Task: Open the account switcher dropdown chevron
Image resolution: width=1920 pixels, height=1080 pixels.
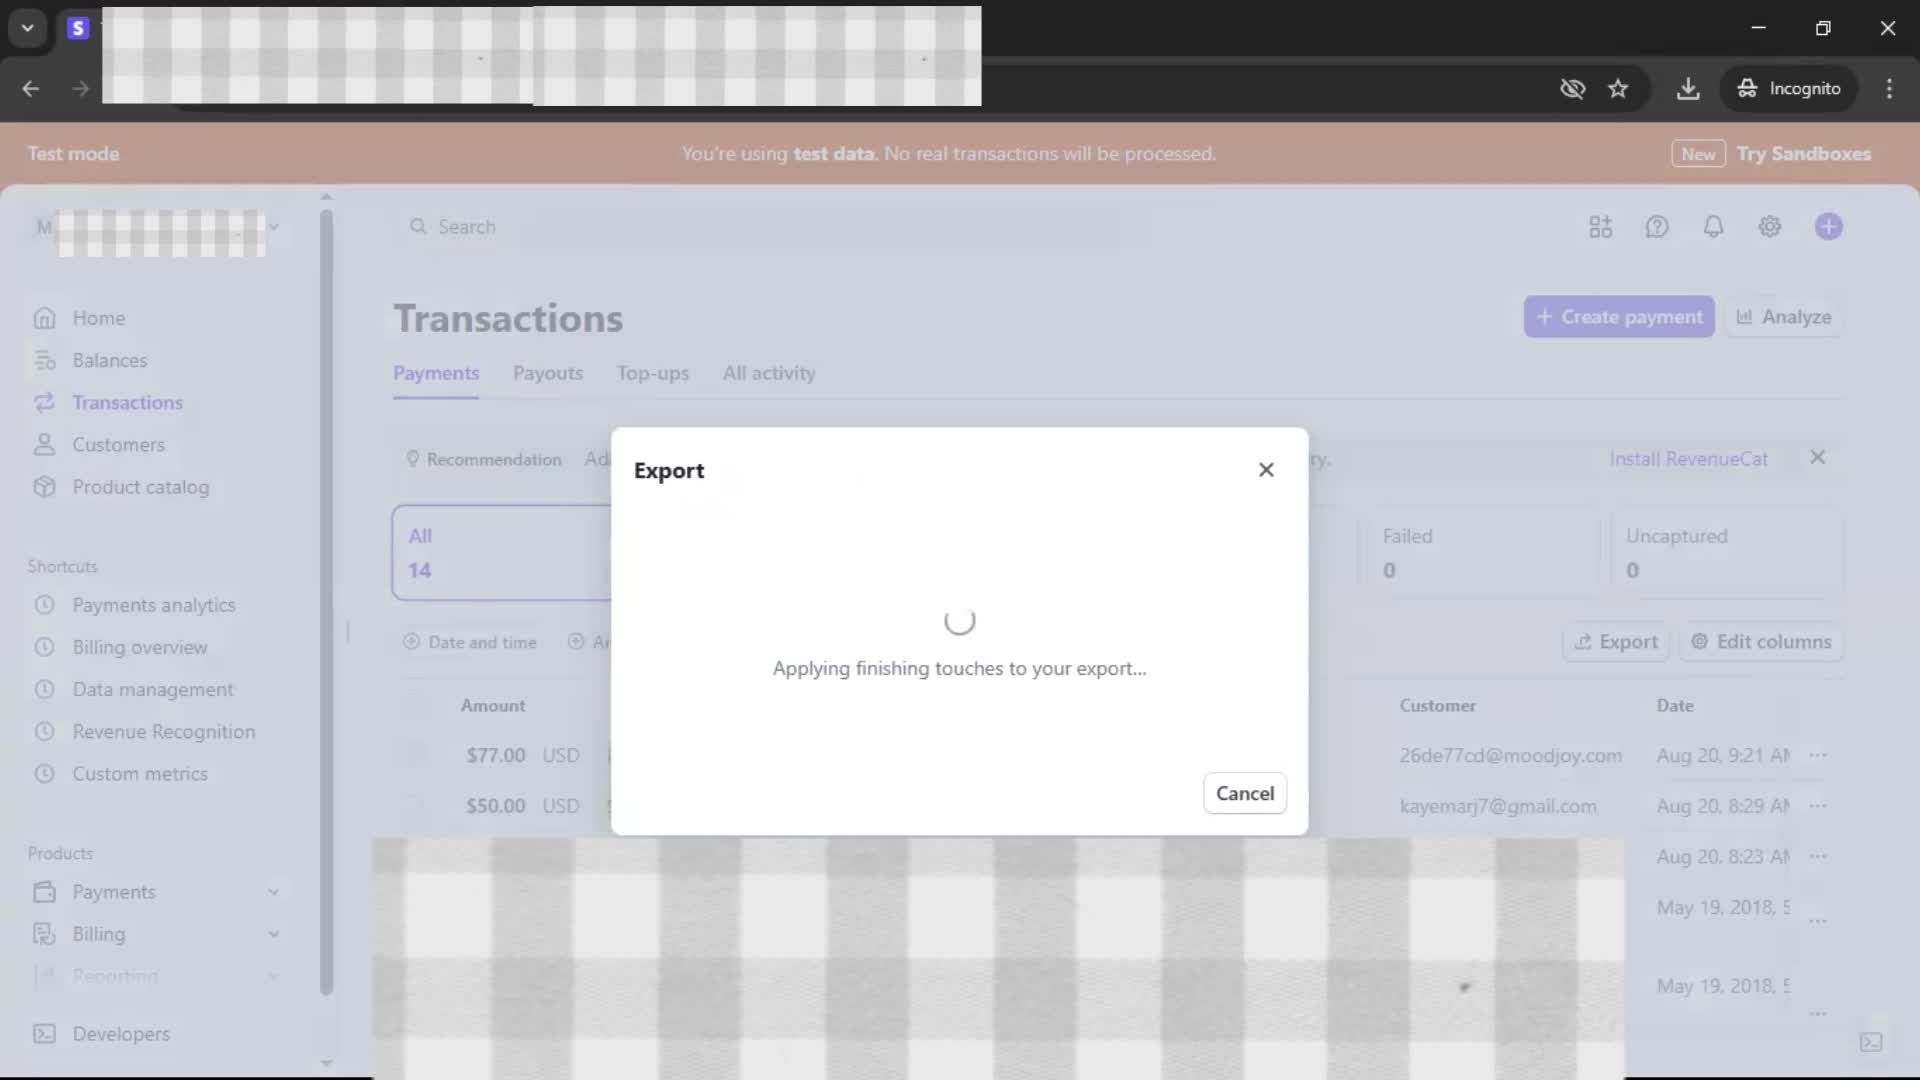Action: pos(273,227)
